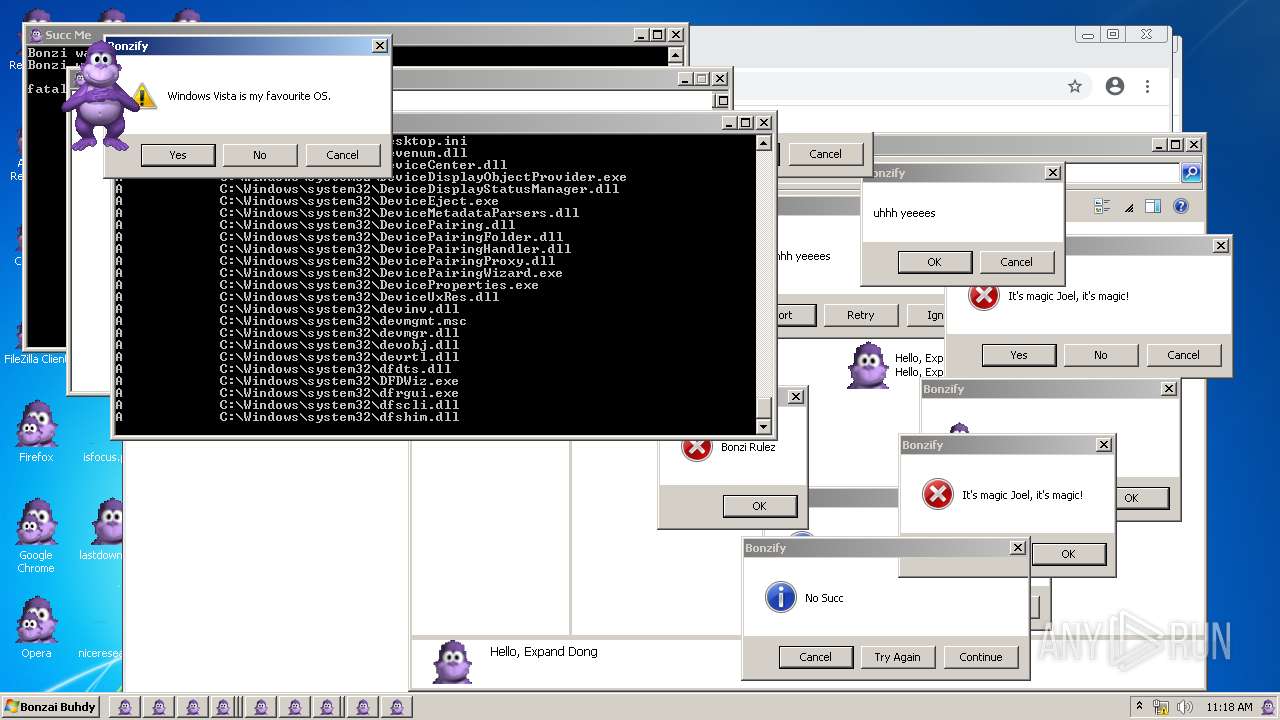Screen dimensions: 1280x720
Task: Close the uhhh yeeees dialog
Action: coord(1052,173)
